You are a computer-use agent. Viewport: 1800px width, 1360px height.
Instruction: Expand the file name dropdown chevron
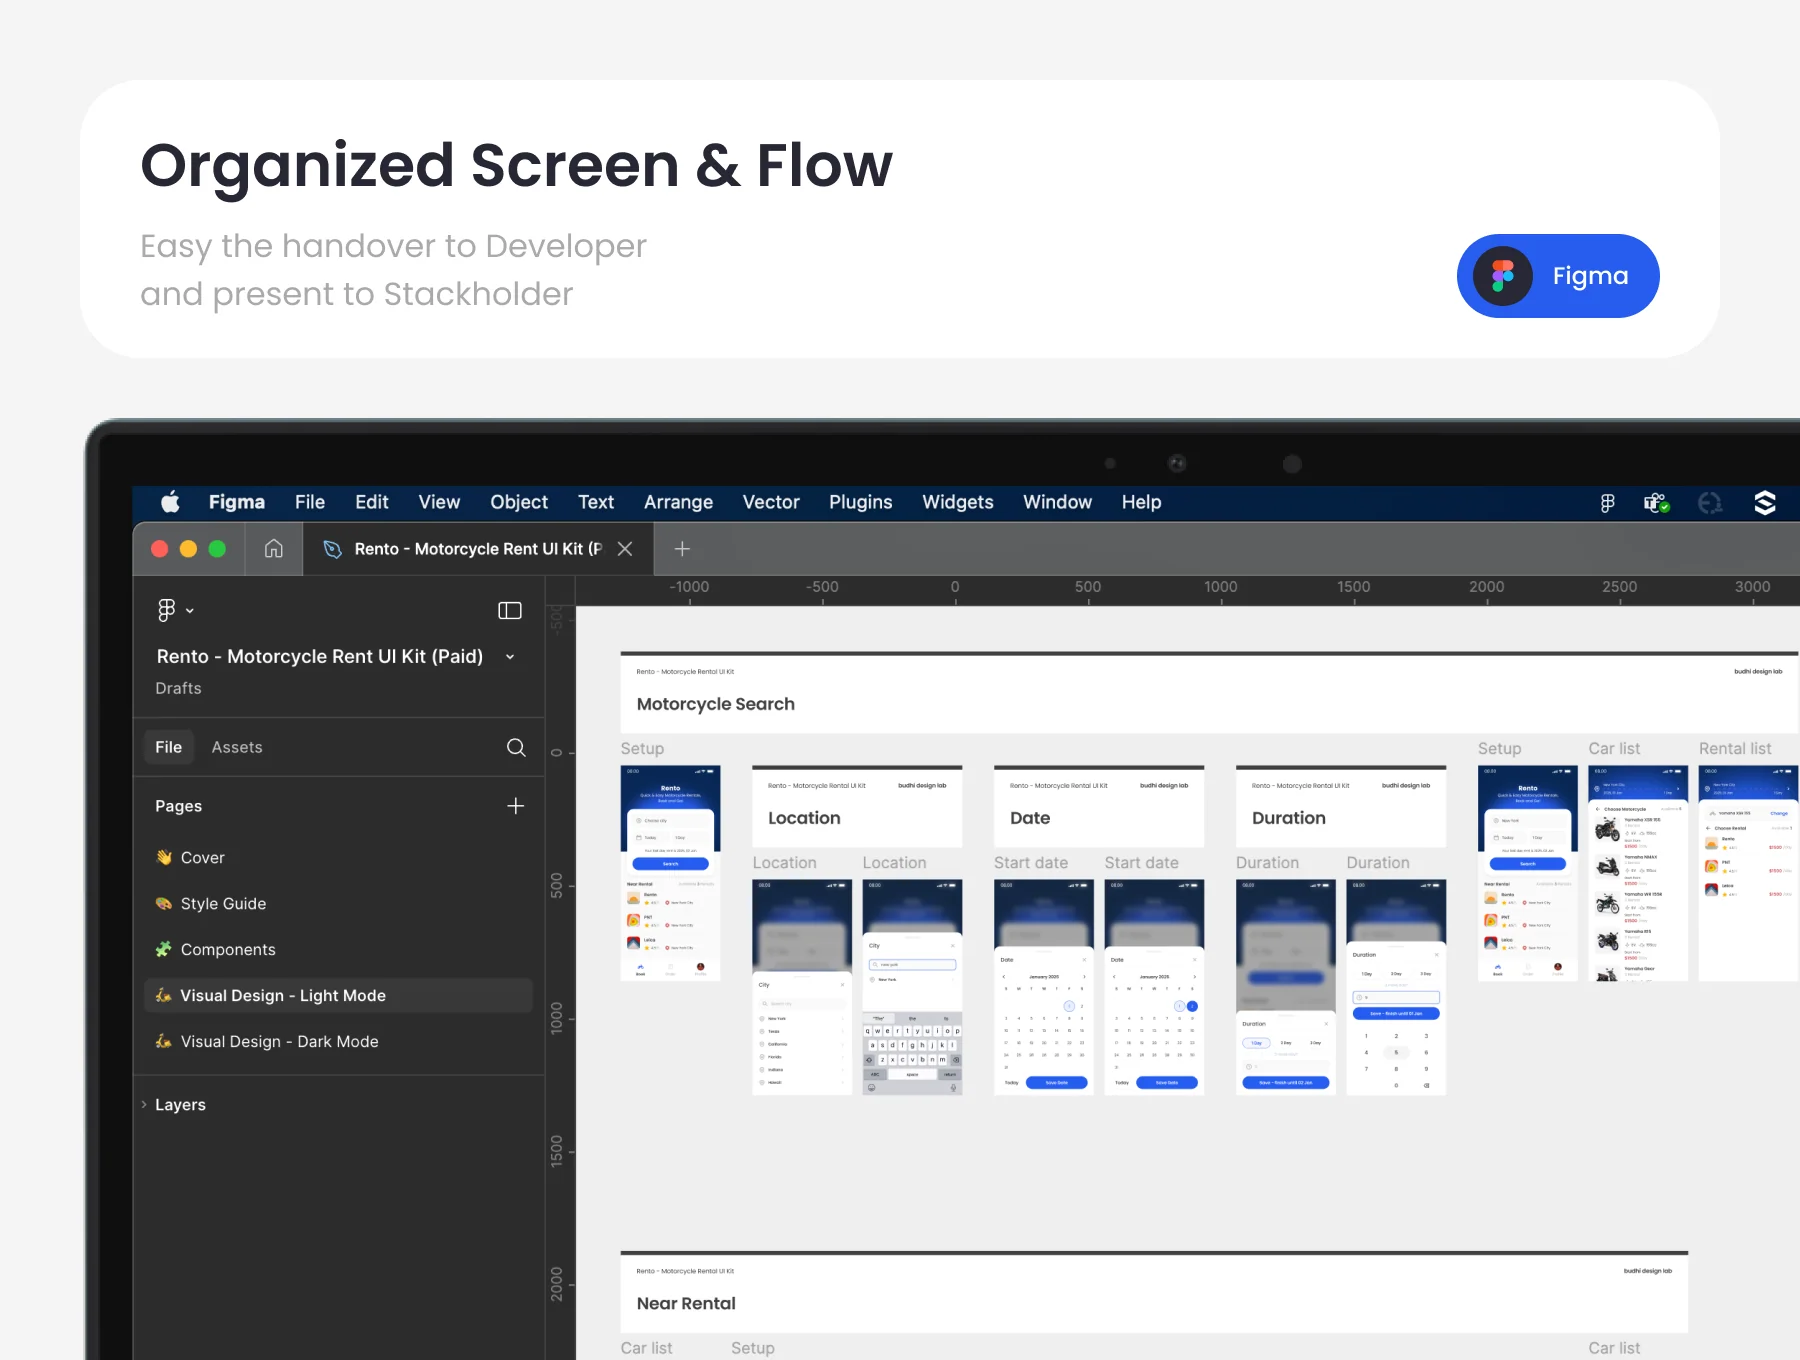(x=510, y=657)
